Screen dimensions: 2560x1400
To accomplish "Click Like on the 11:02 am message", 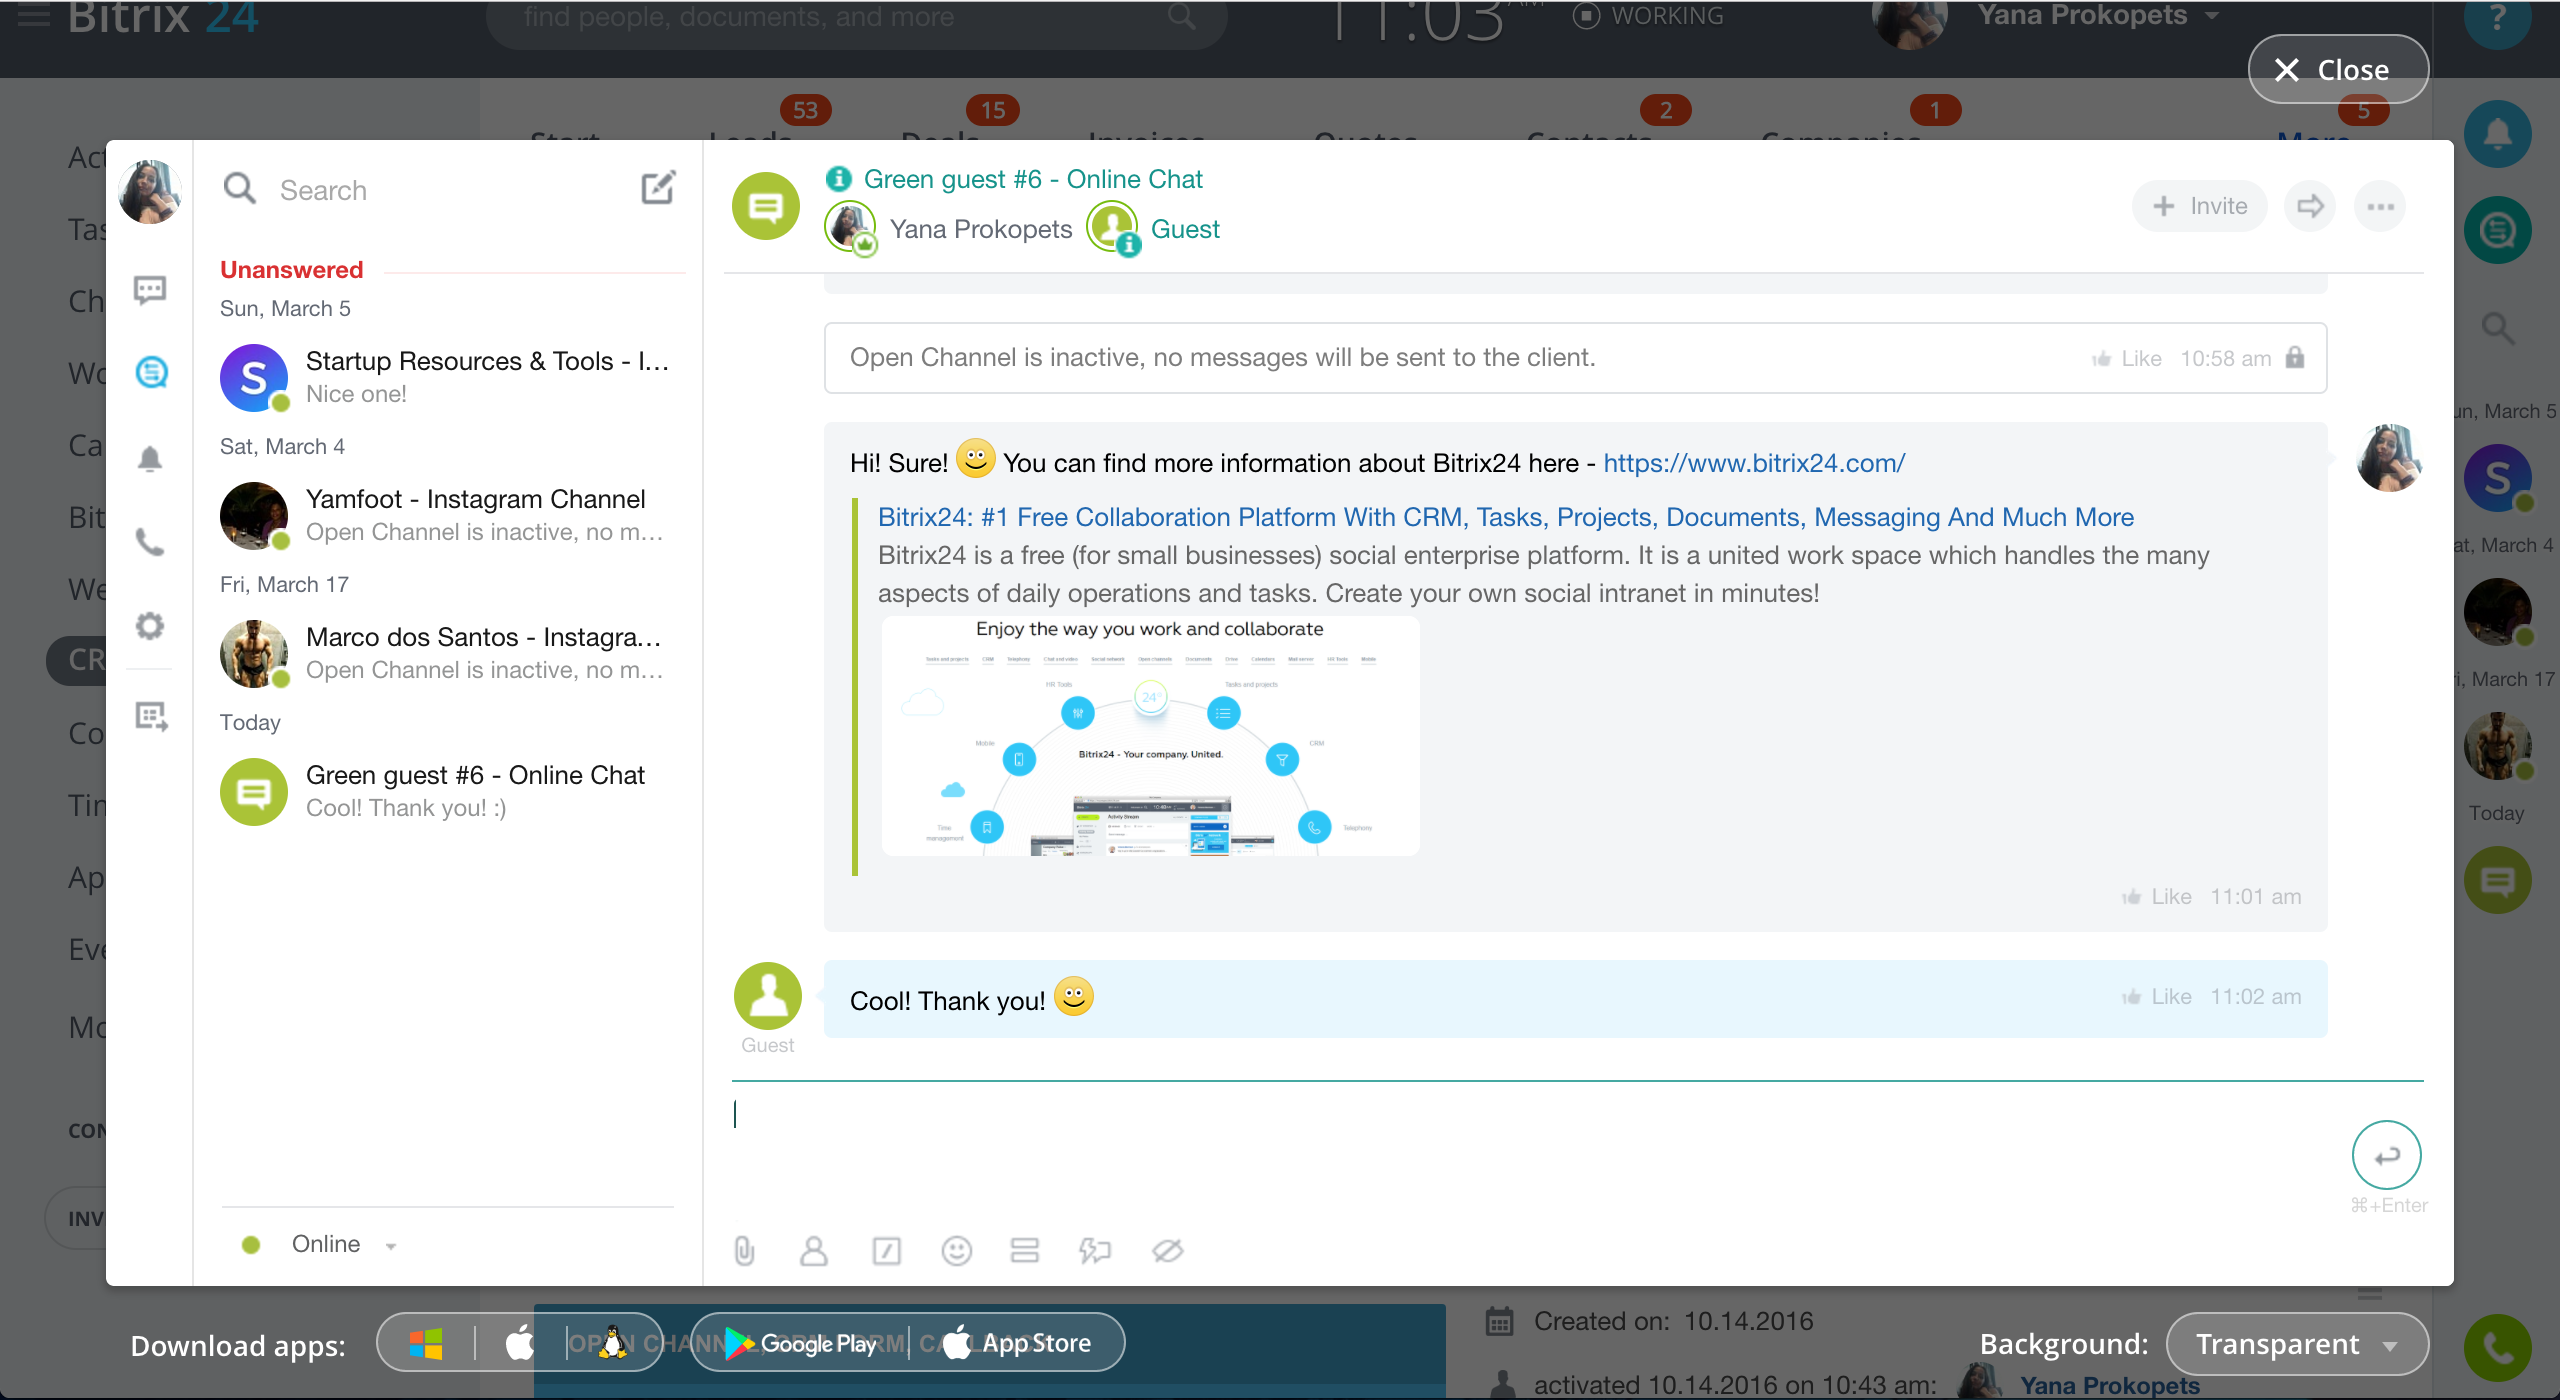I will coord(2157,997).
